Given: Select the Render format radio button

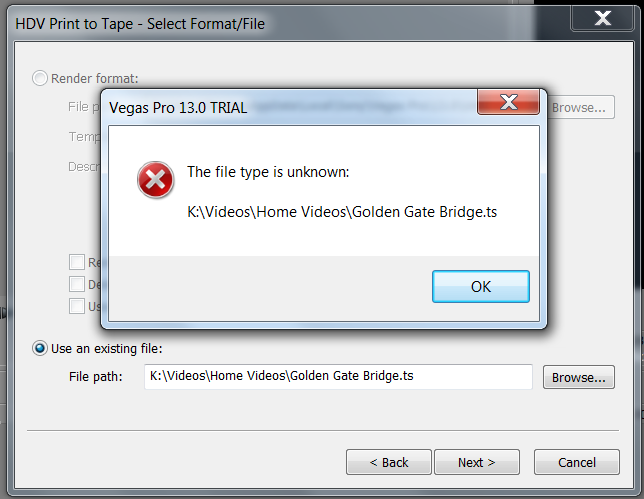Looking at the screenshot, I should pos(40,78).
